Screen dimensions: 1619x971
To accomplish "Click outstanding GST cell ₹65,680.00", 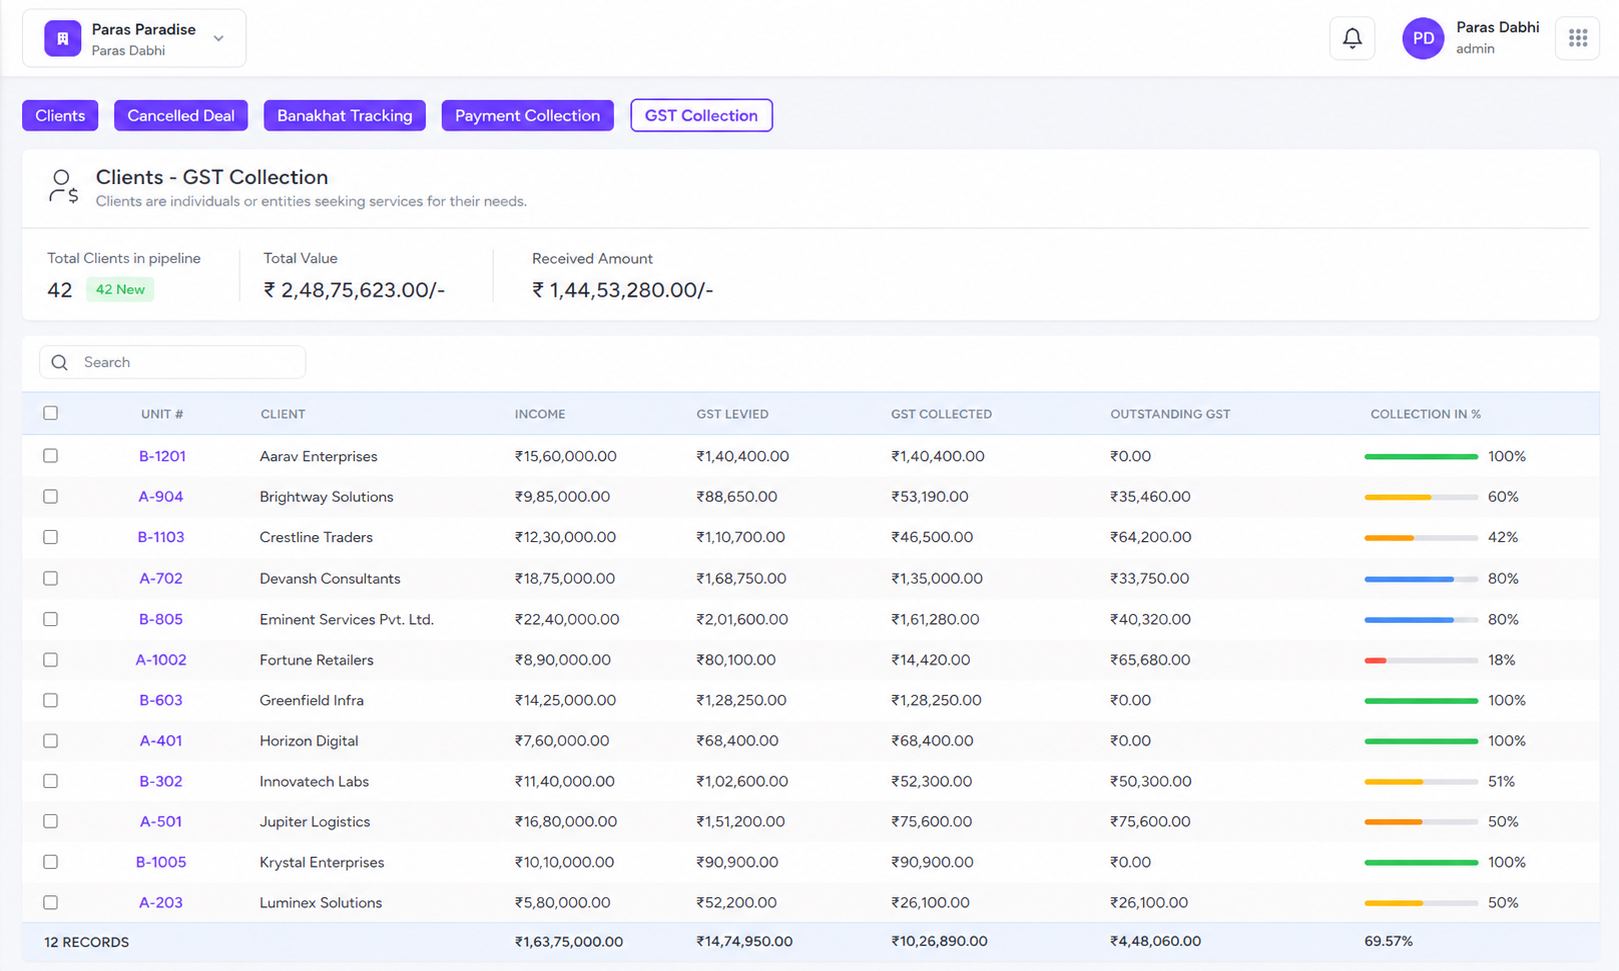I will 1150,660.
